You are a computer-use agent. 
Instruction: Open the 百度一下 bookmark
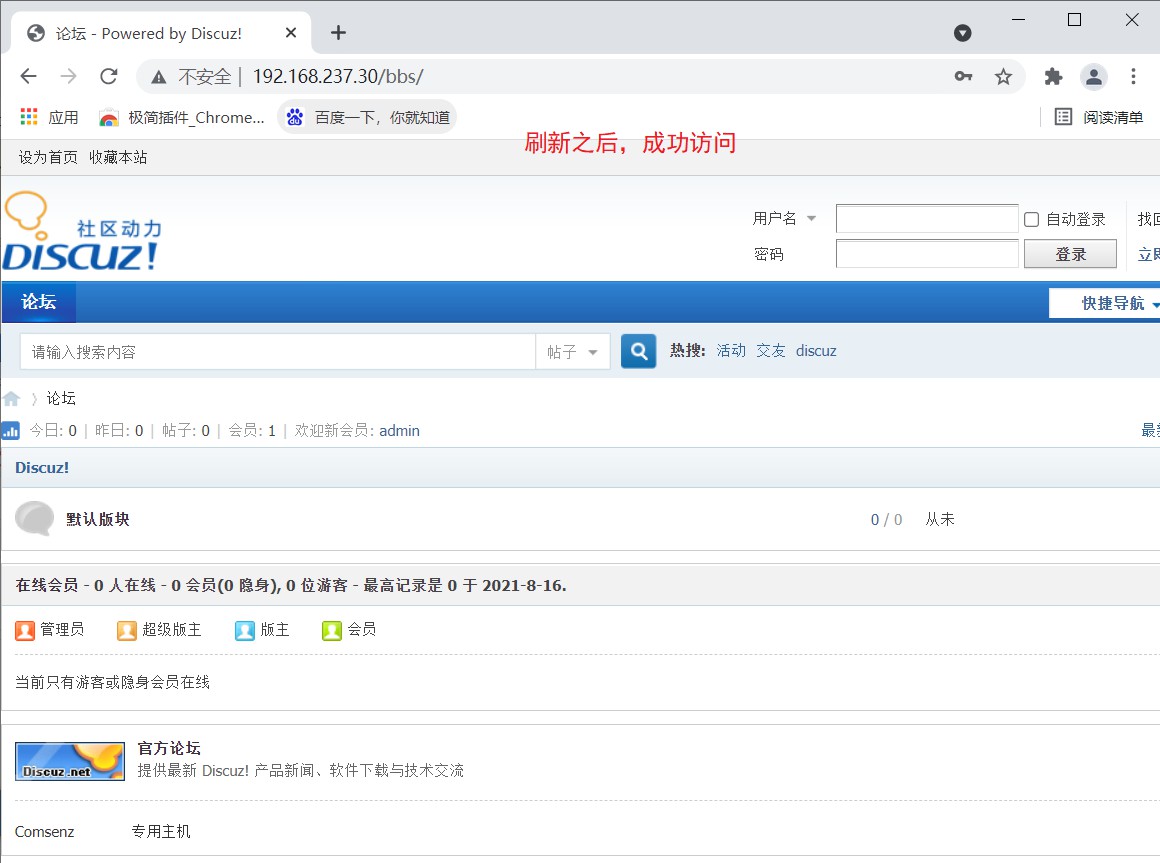[x=368, y=117]
